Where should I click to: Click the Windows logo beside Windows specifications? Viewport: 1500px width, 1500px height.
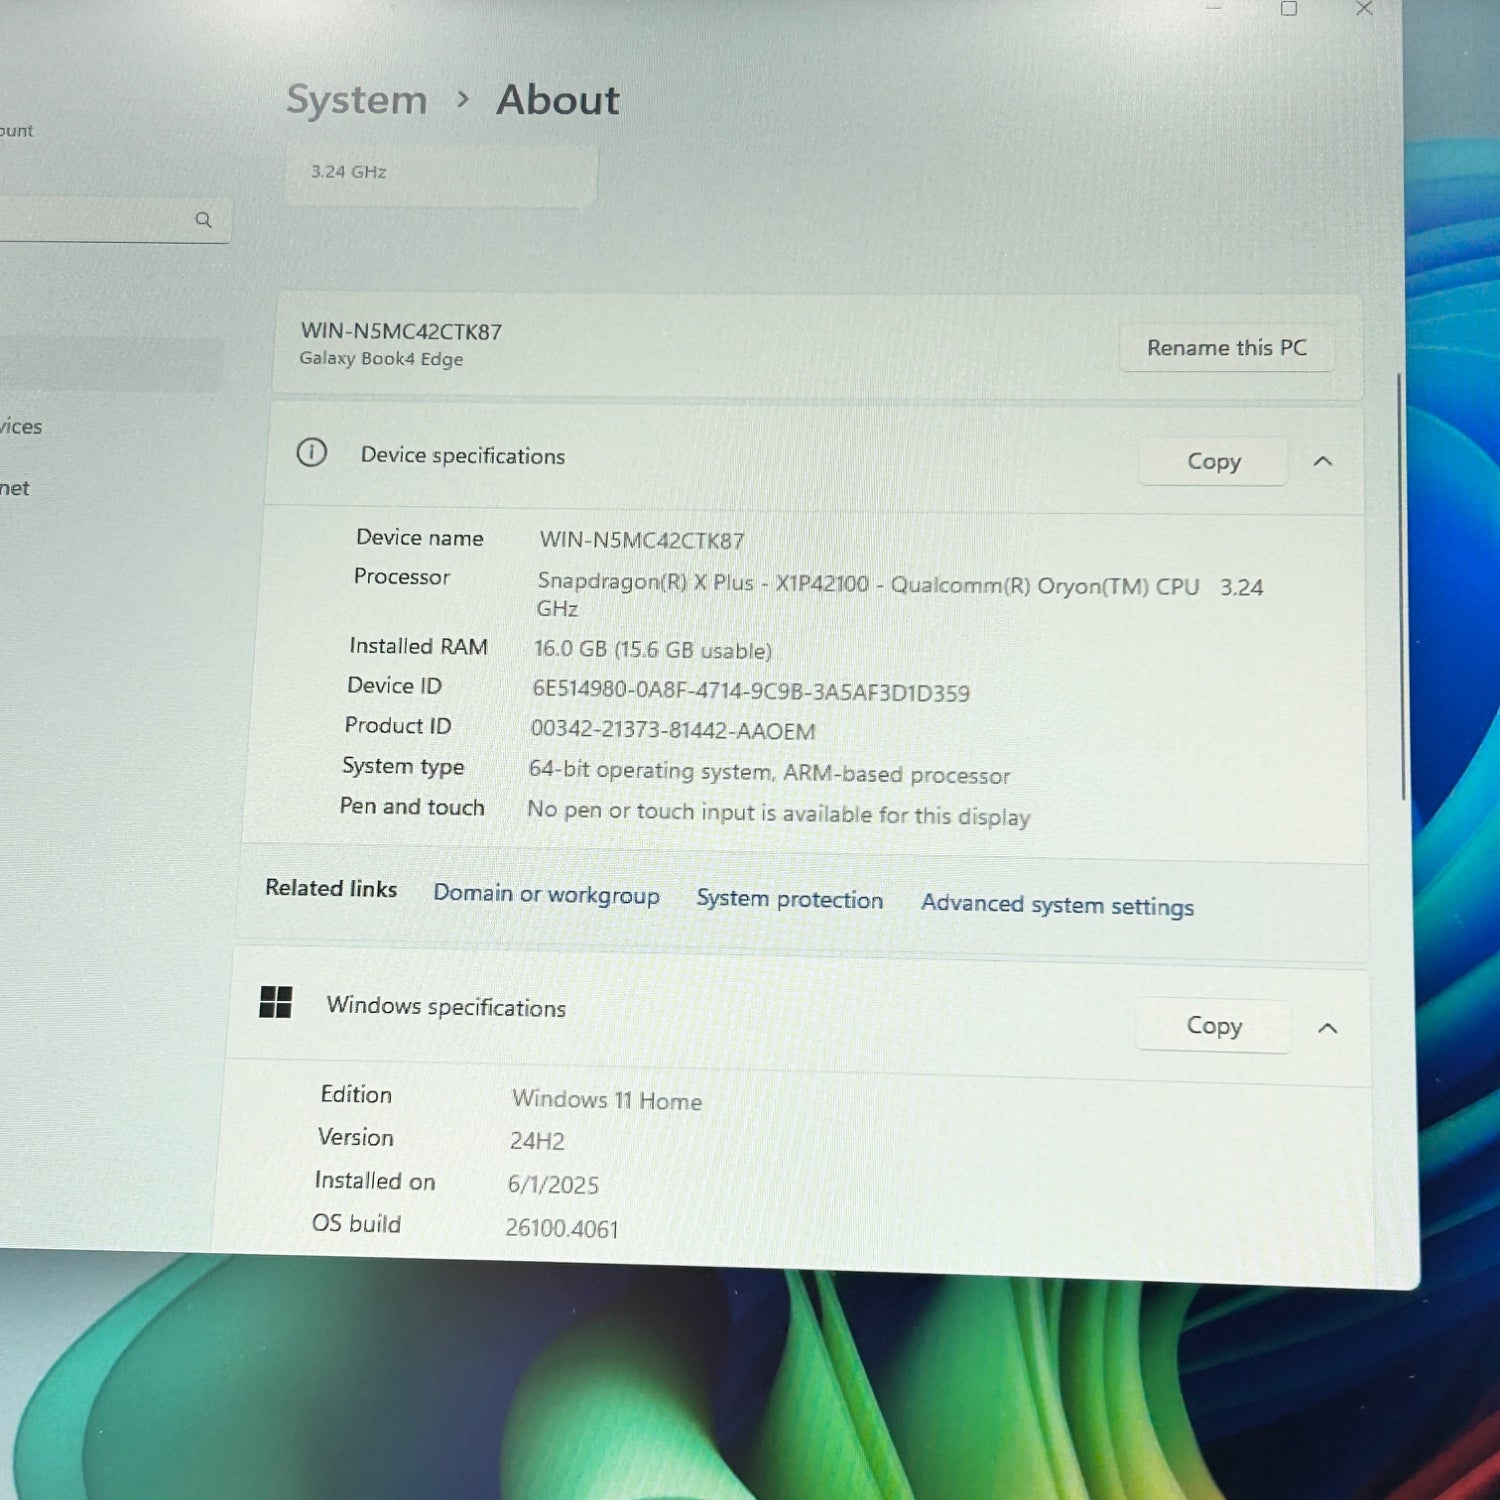[276, 1001]
